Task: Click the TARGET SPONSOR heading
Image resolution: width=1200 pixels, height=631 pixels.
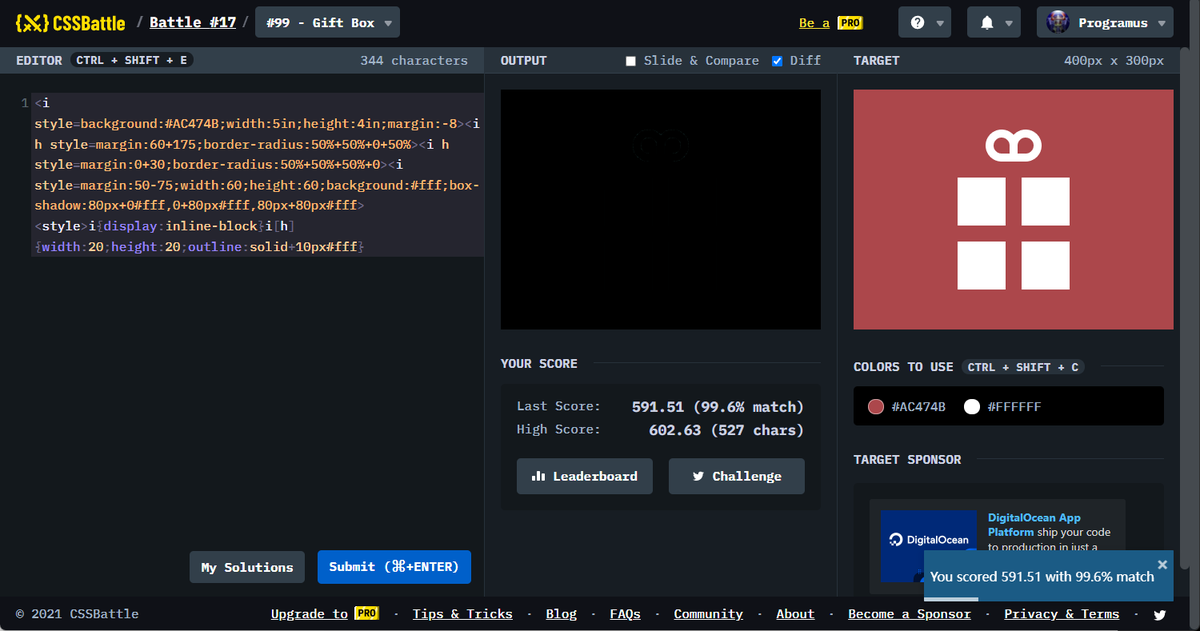Action: click(907, 460)
